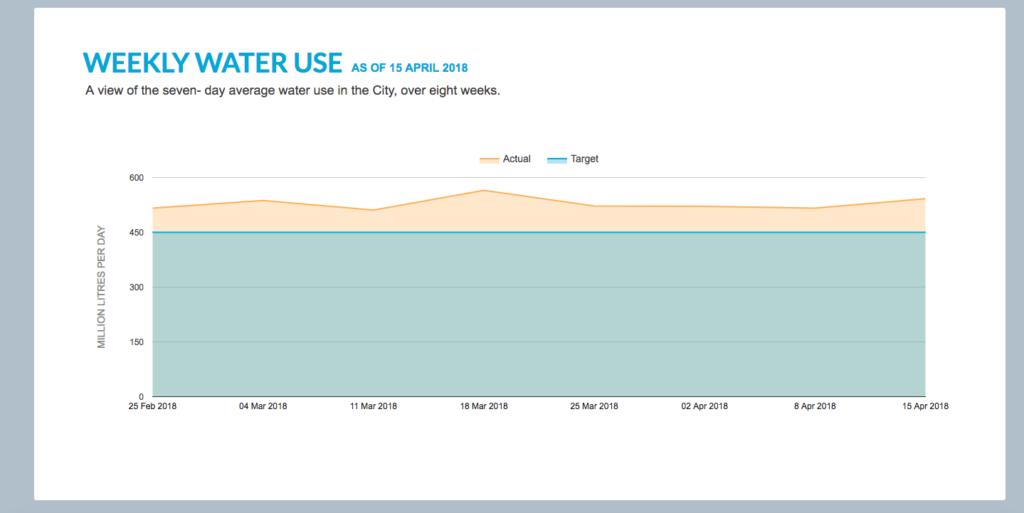Select the 04 Mar 2018 date label

point(263,406)
